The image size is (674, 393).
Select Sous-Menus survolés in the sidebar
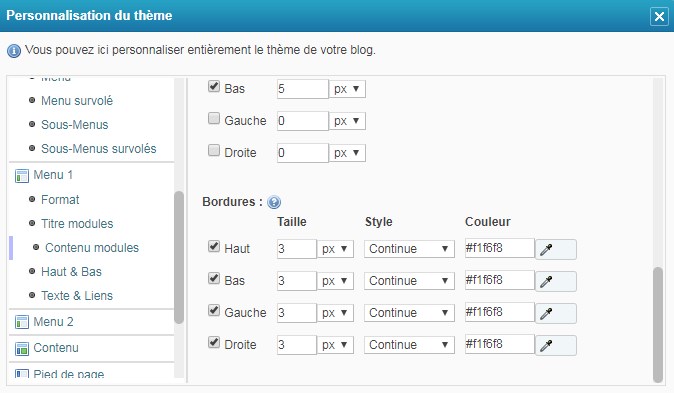98,149
